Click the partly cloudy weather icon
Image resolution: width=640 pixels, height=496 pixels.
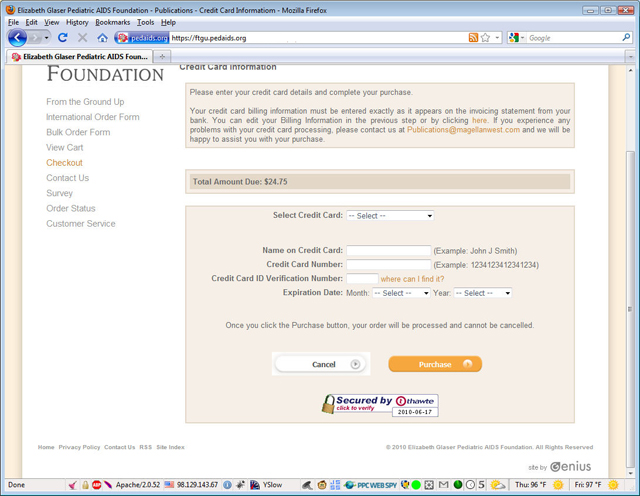coord(498,485)
